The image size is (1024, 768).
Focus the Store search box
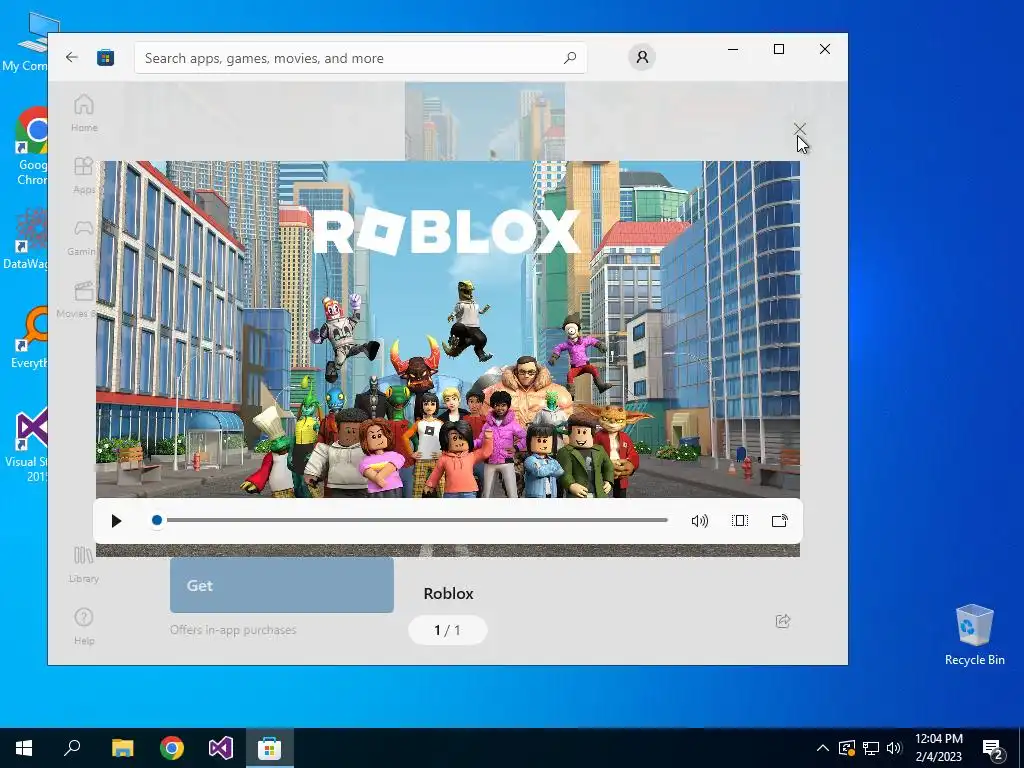tap(360, 58)
